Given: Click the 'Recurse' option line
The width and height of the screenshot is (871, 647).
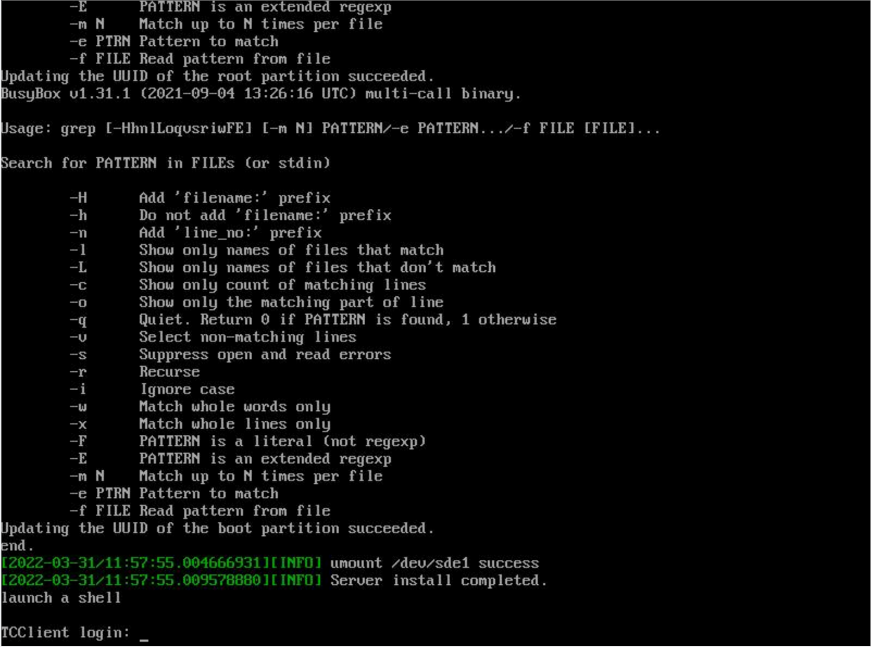Looking at the screenshot, I should pos(169,372).
